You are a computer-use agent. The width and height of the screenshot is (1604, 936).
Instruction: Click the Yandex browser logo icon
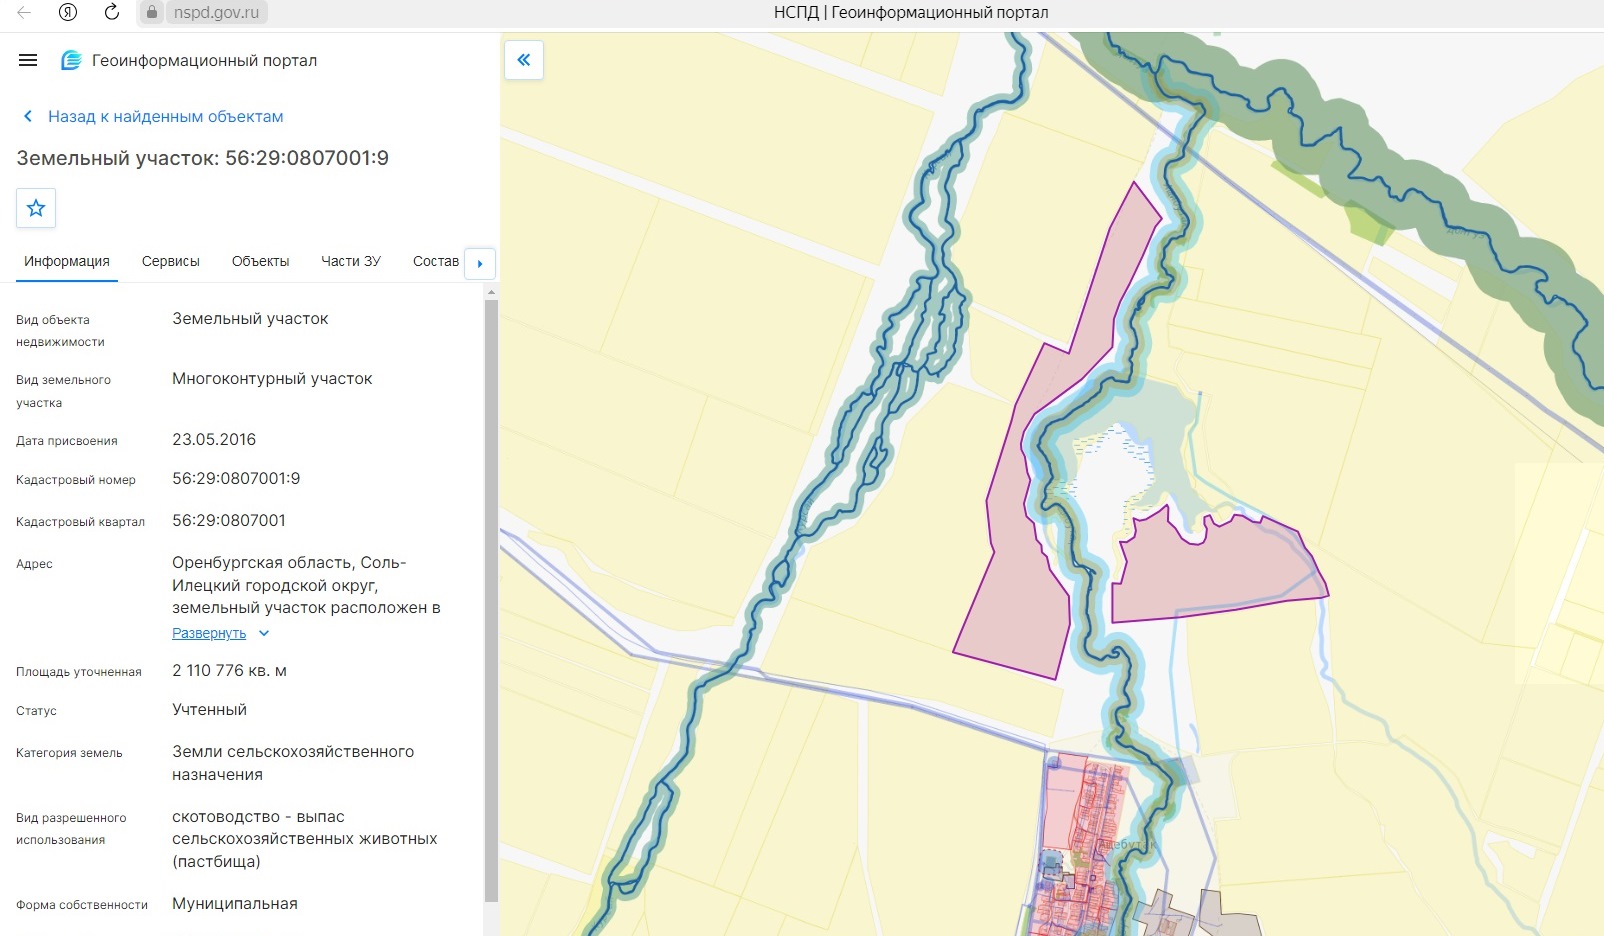coord(68,12)
